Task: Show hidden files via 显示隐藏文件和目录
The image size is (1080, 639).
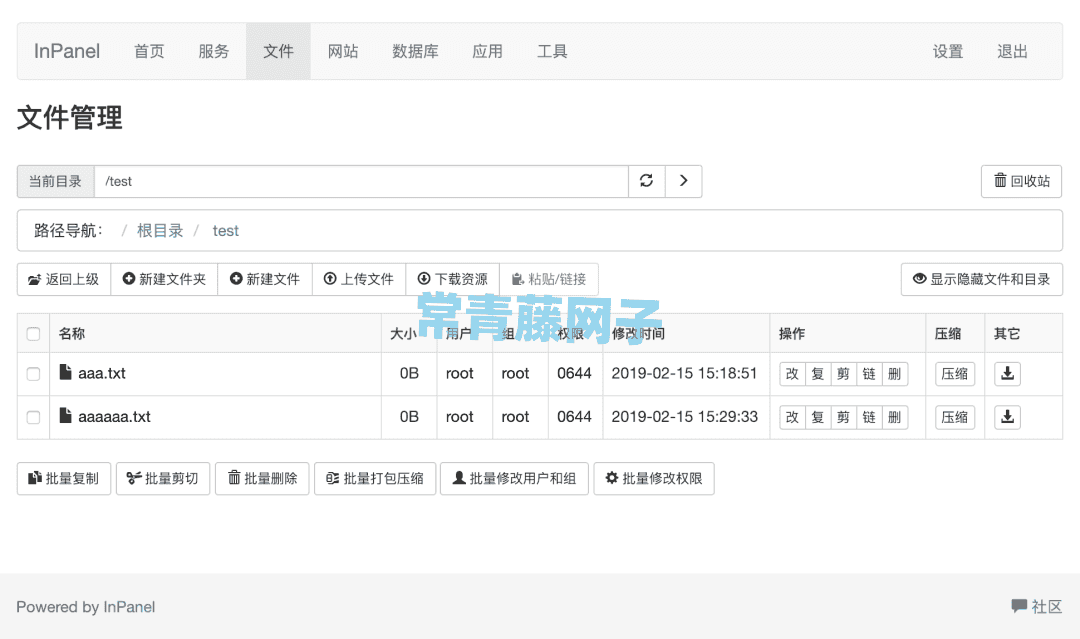Action: (x=981, y=279)
